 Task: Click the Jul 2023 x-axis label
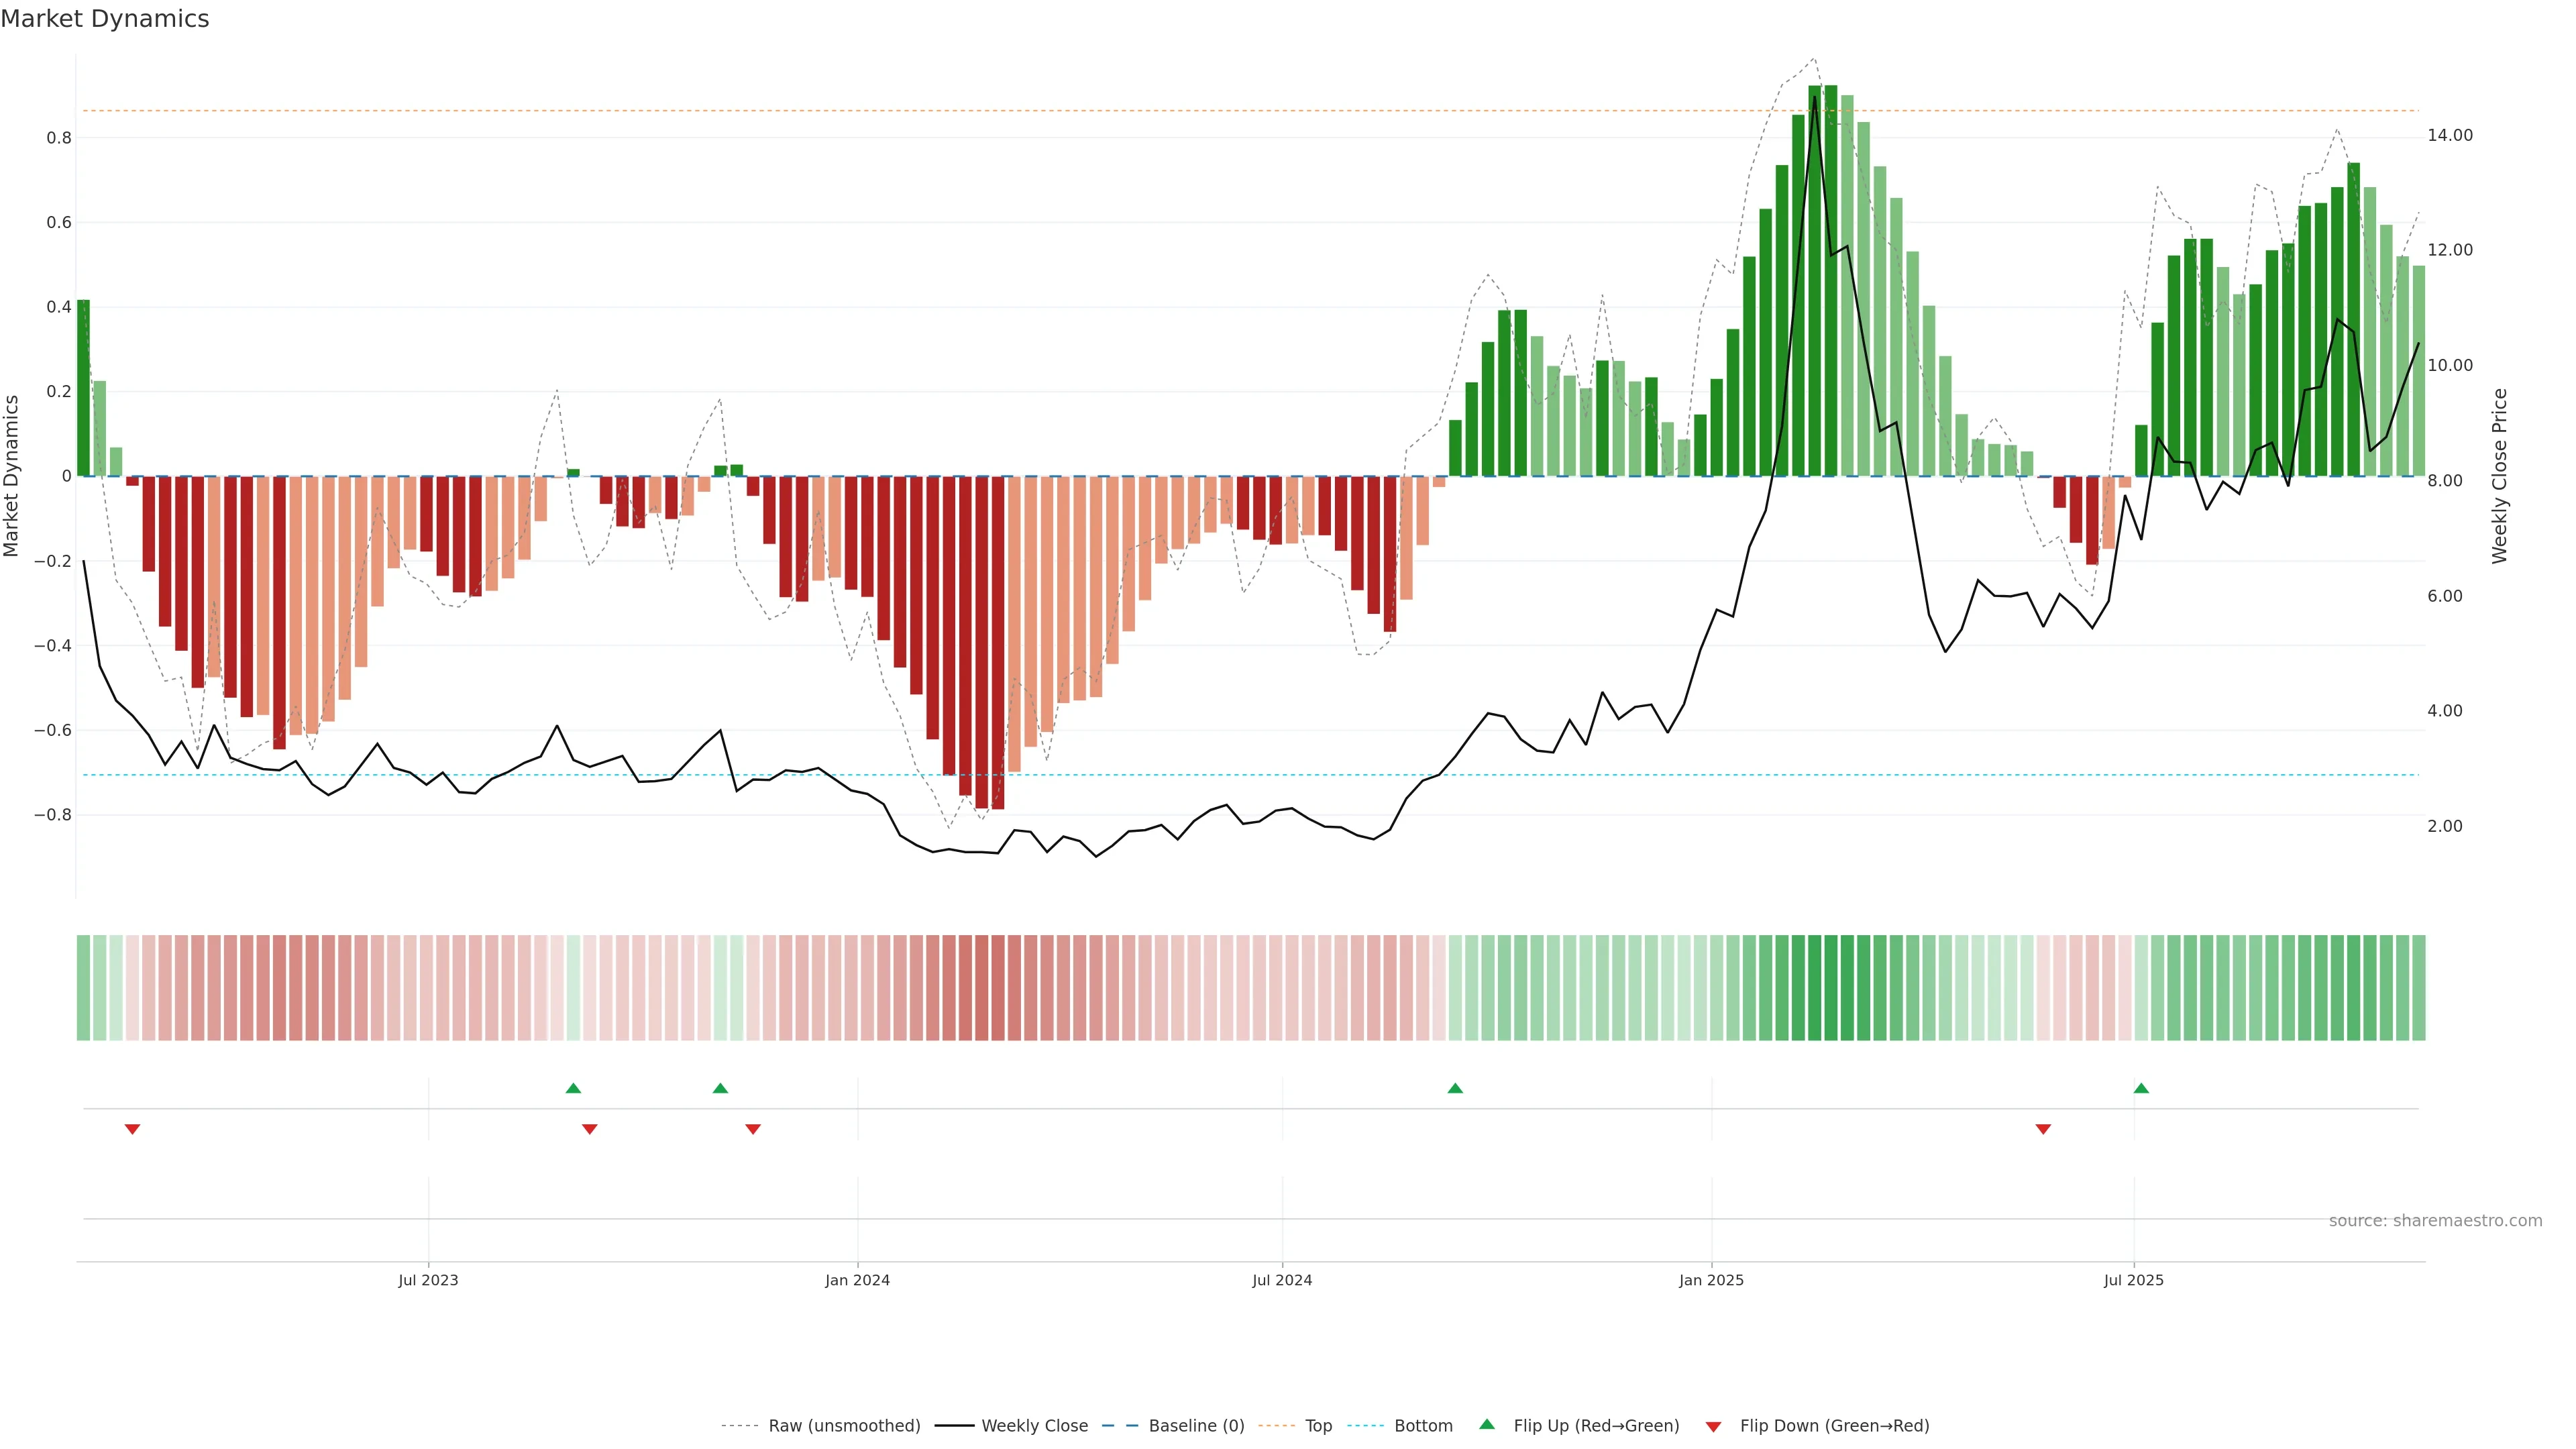[428, 1280]
